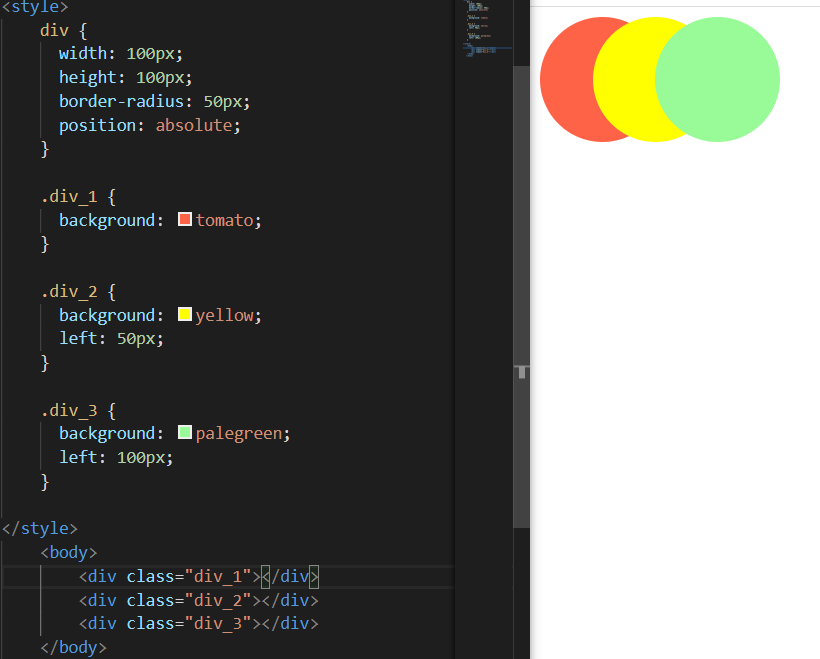This screenshot has width=820, height=659.
Task: Click the opening '<body>' tag
Action: pos(69,552)
